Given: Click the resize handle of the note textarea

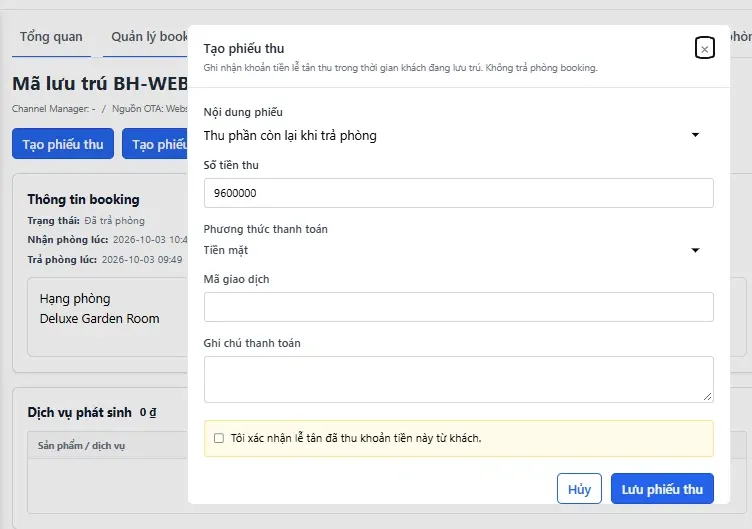Looking at the screenshot, I should (x=707, y=397).
